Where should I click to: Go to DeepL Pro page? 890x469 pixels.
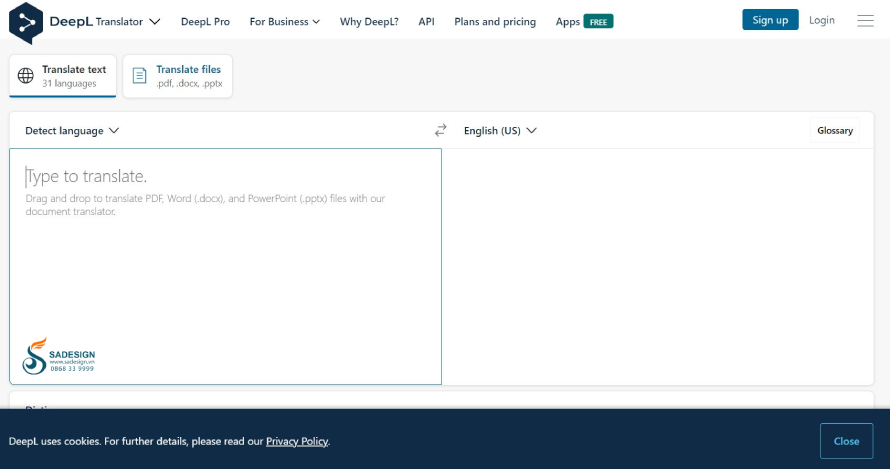205,22
